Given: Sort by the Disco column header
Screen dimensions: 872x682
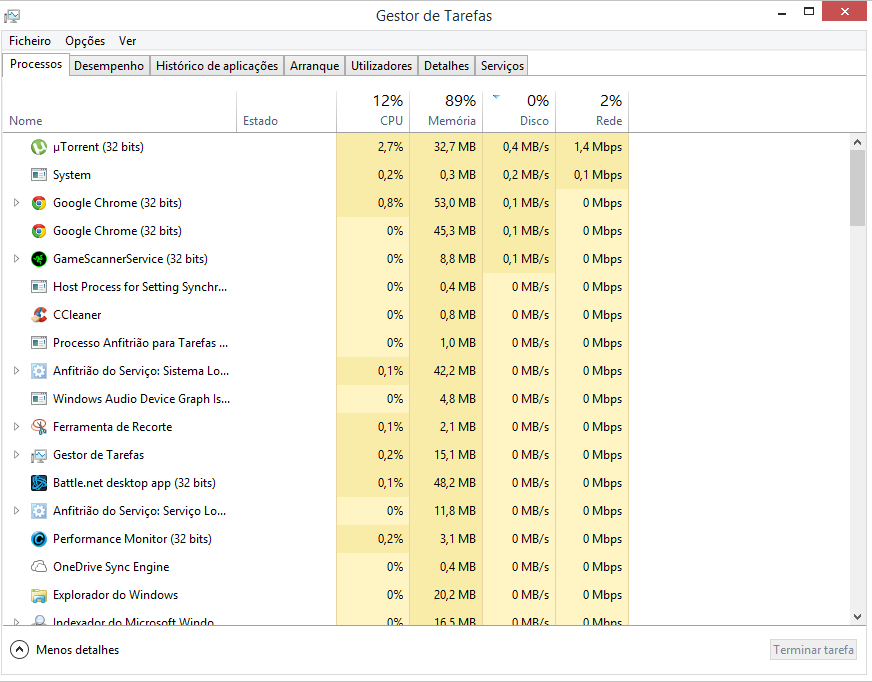Looking at the screenshot, I should tap(519, 111).
